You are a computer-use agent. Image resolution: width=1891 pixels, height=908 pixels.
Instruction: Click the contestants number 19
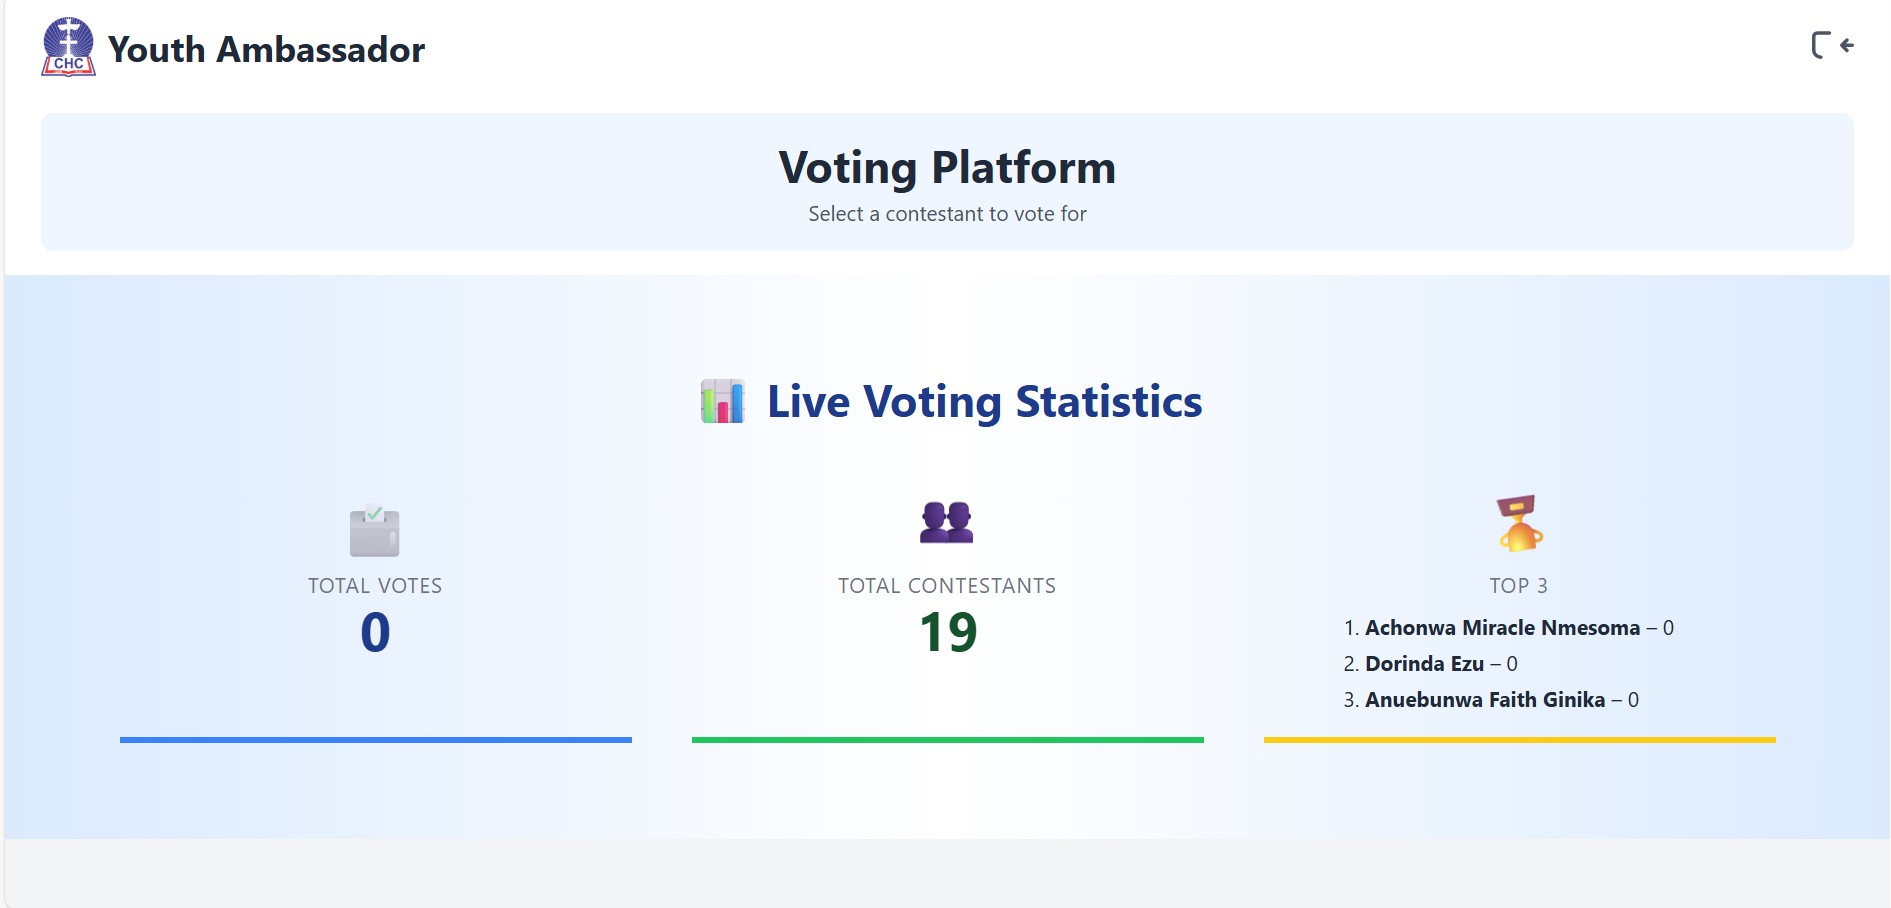pyautogui.click(x=947, y=632)
